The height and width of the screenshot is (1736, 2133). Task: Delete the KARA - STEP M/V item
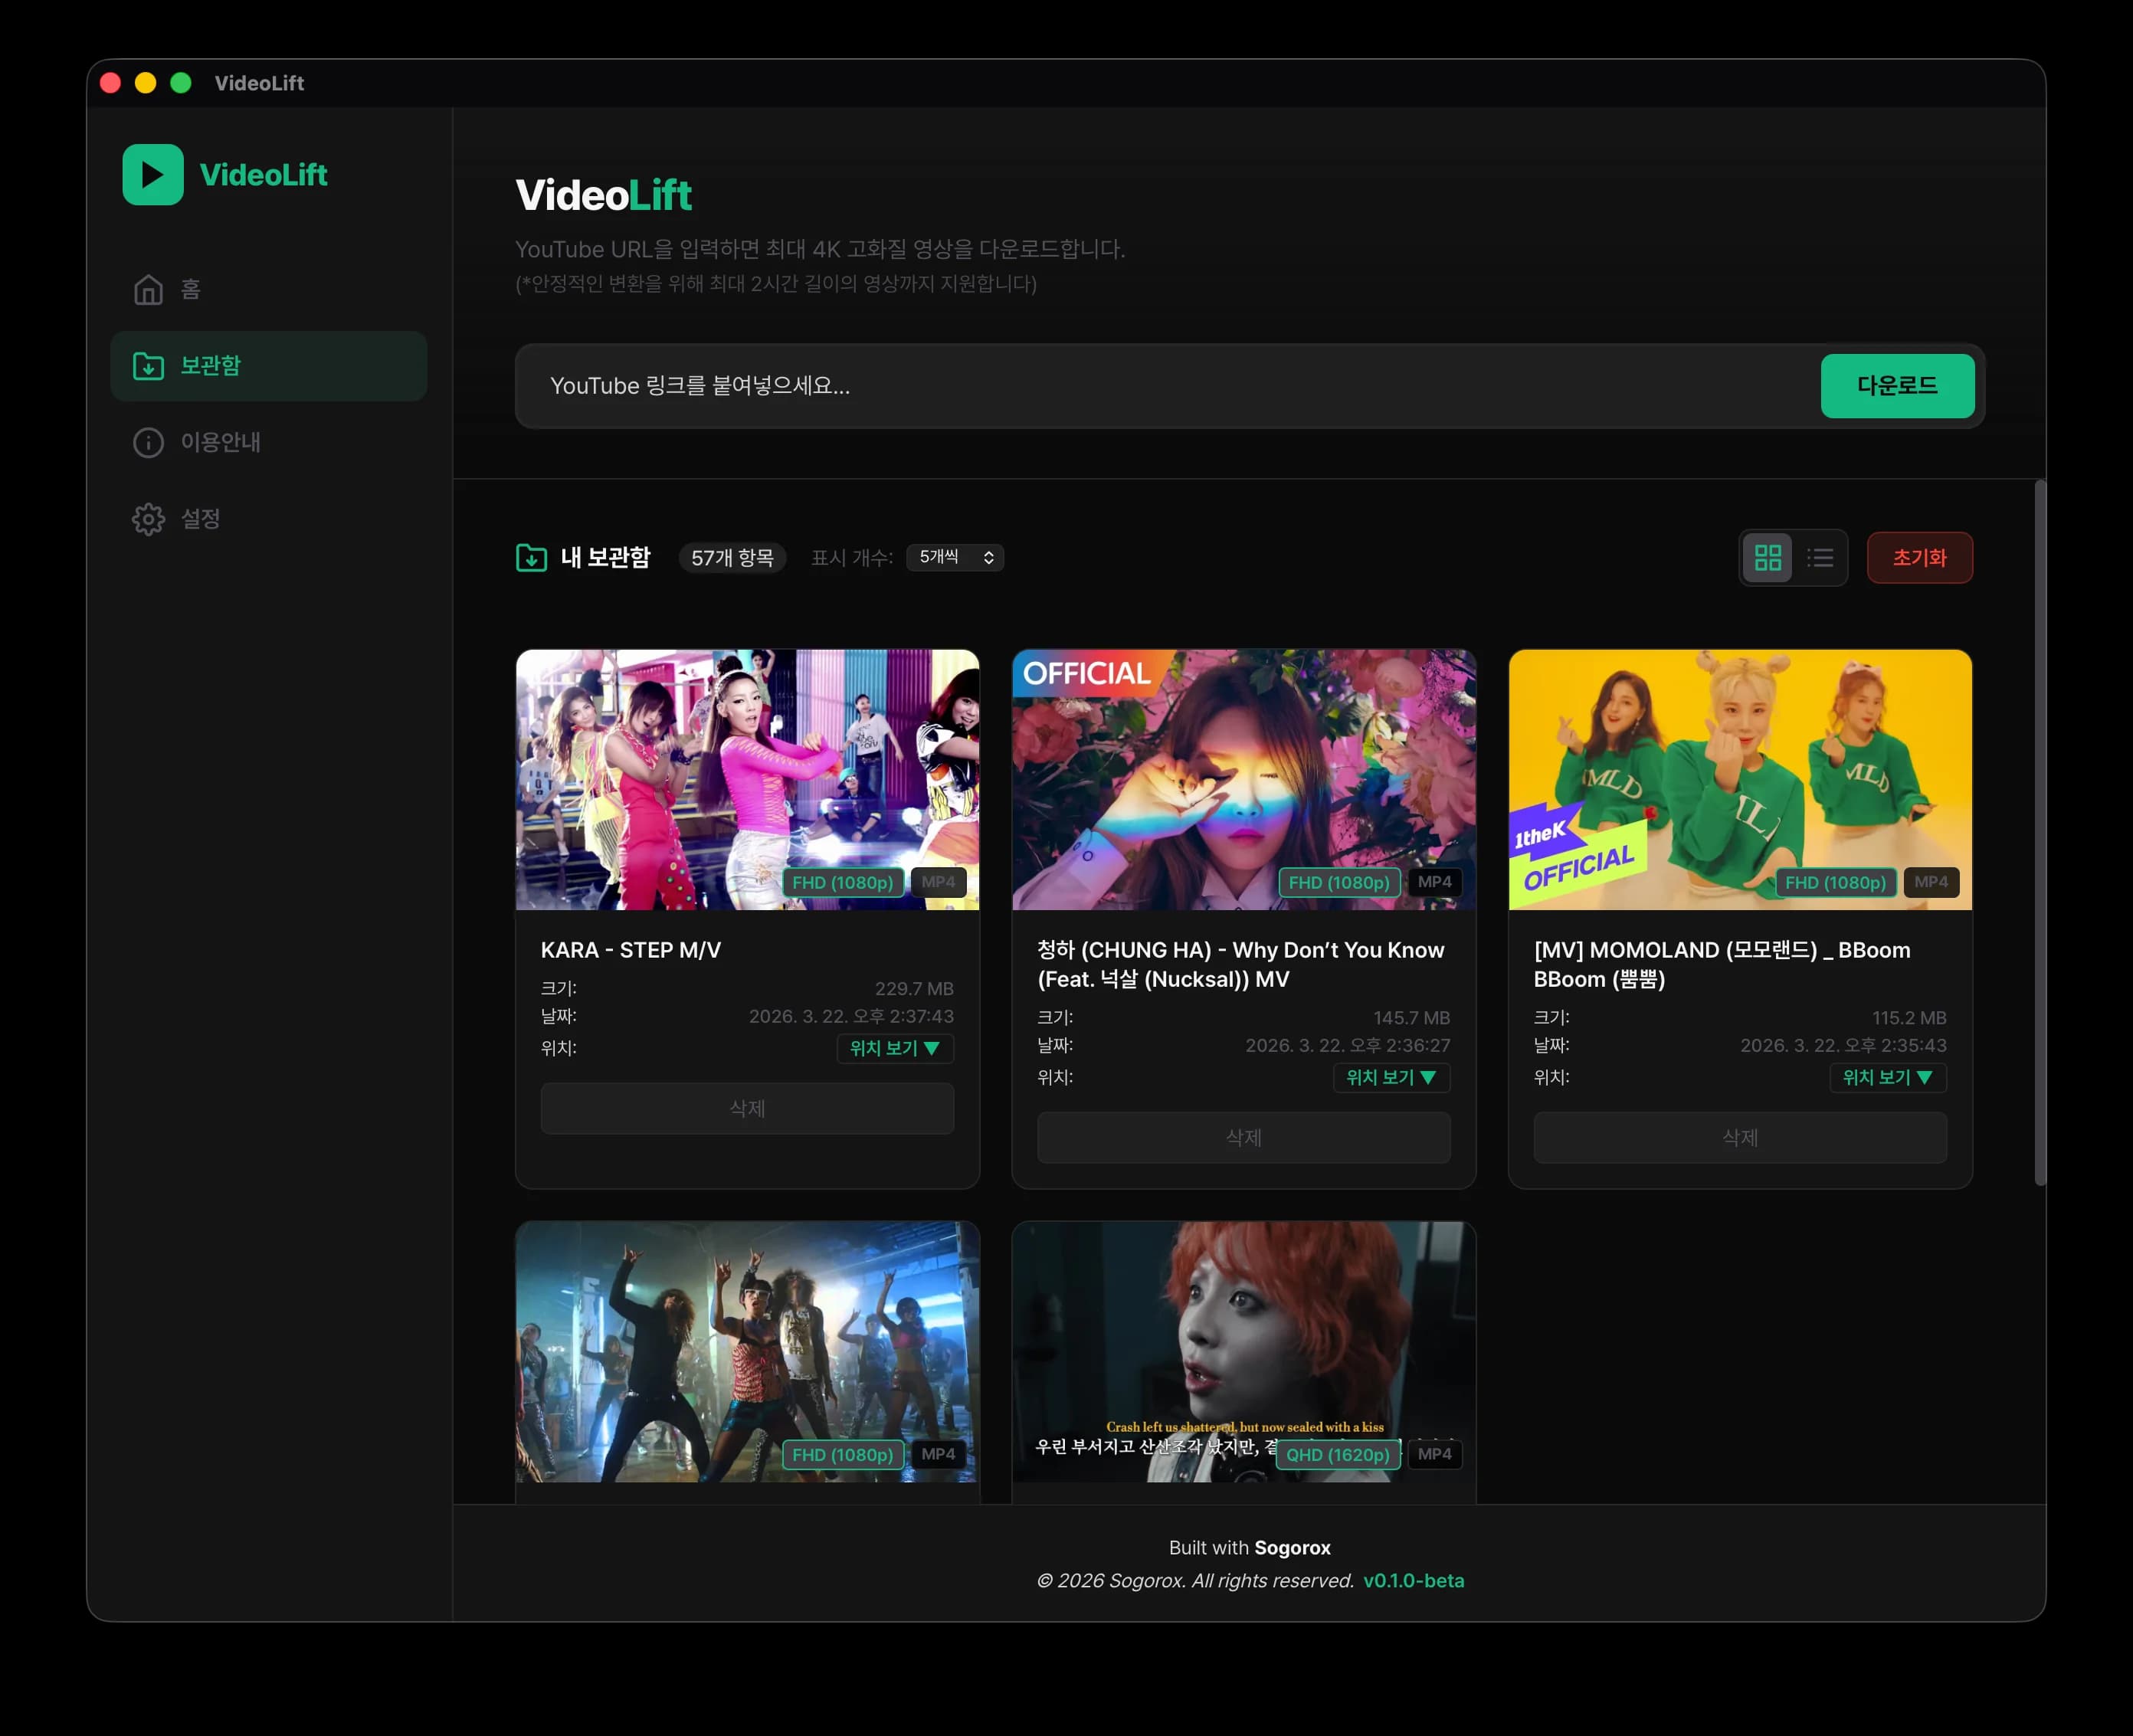click(x=747, y=1108)
